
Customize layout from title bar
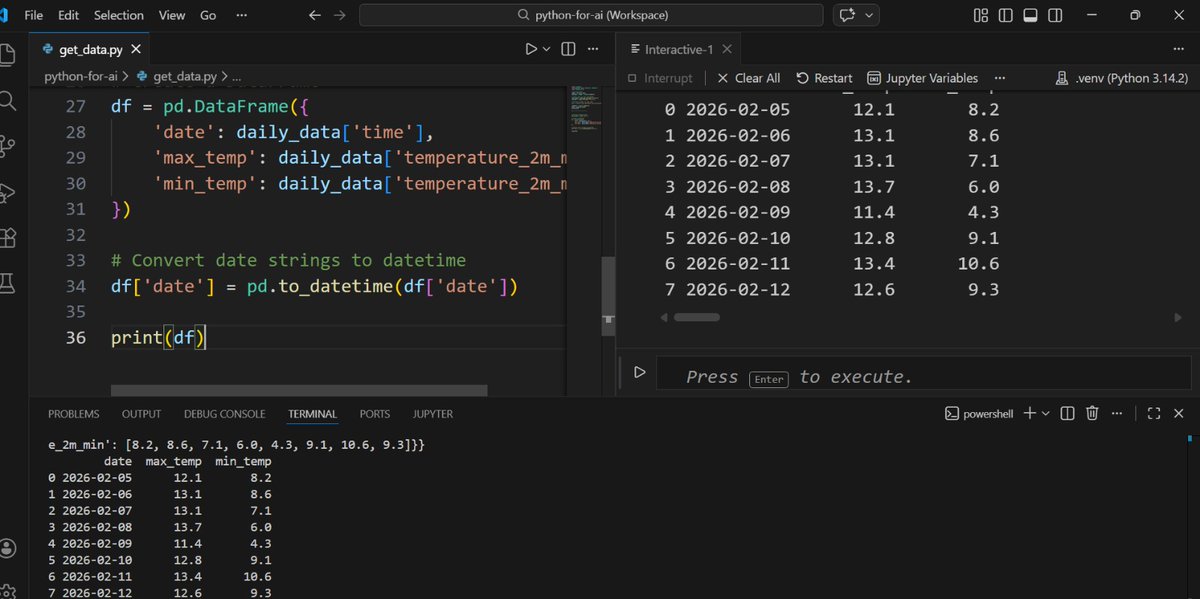(x=981, y=15)
